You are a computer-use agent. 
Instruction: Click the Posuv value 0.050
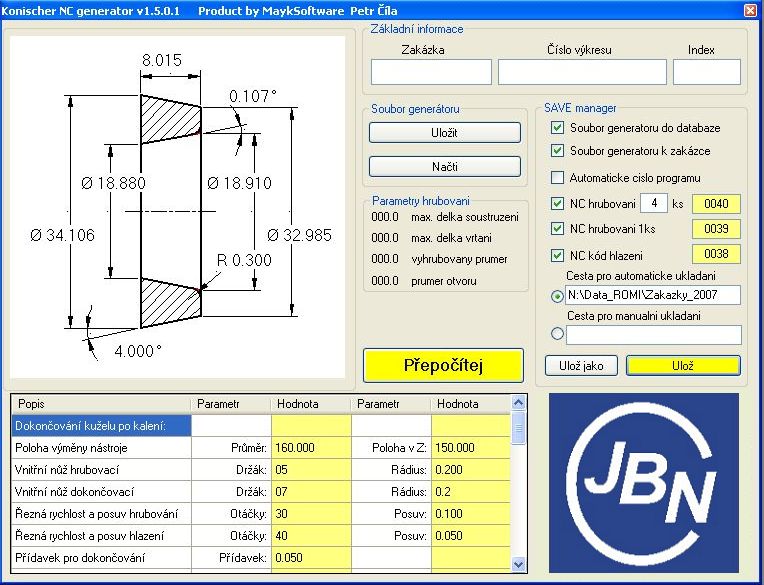coord(471,536)
